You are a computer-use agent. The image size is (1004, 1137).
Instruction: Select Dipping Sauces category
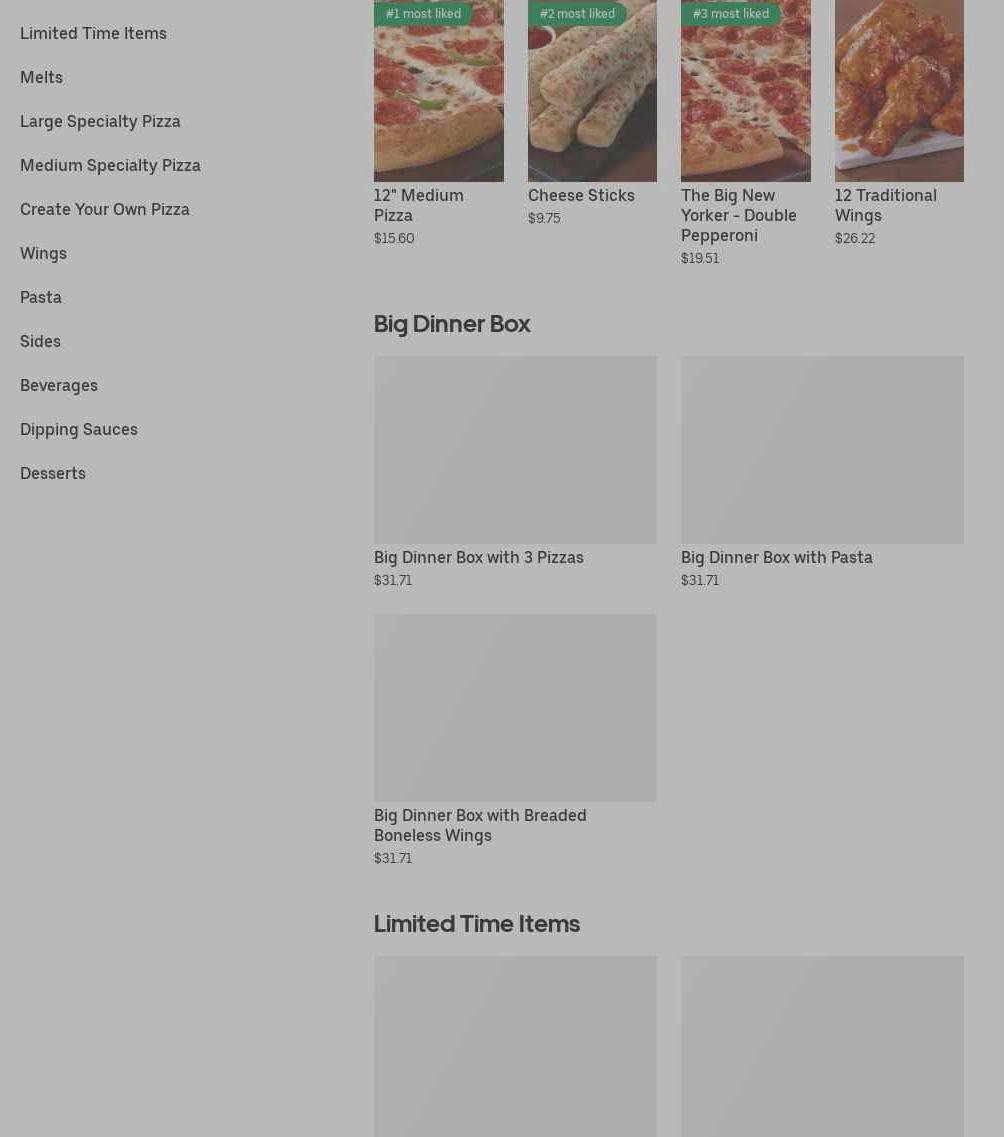78,429
